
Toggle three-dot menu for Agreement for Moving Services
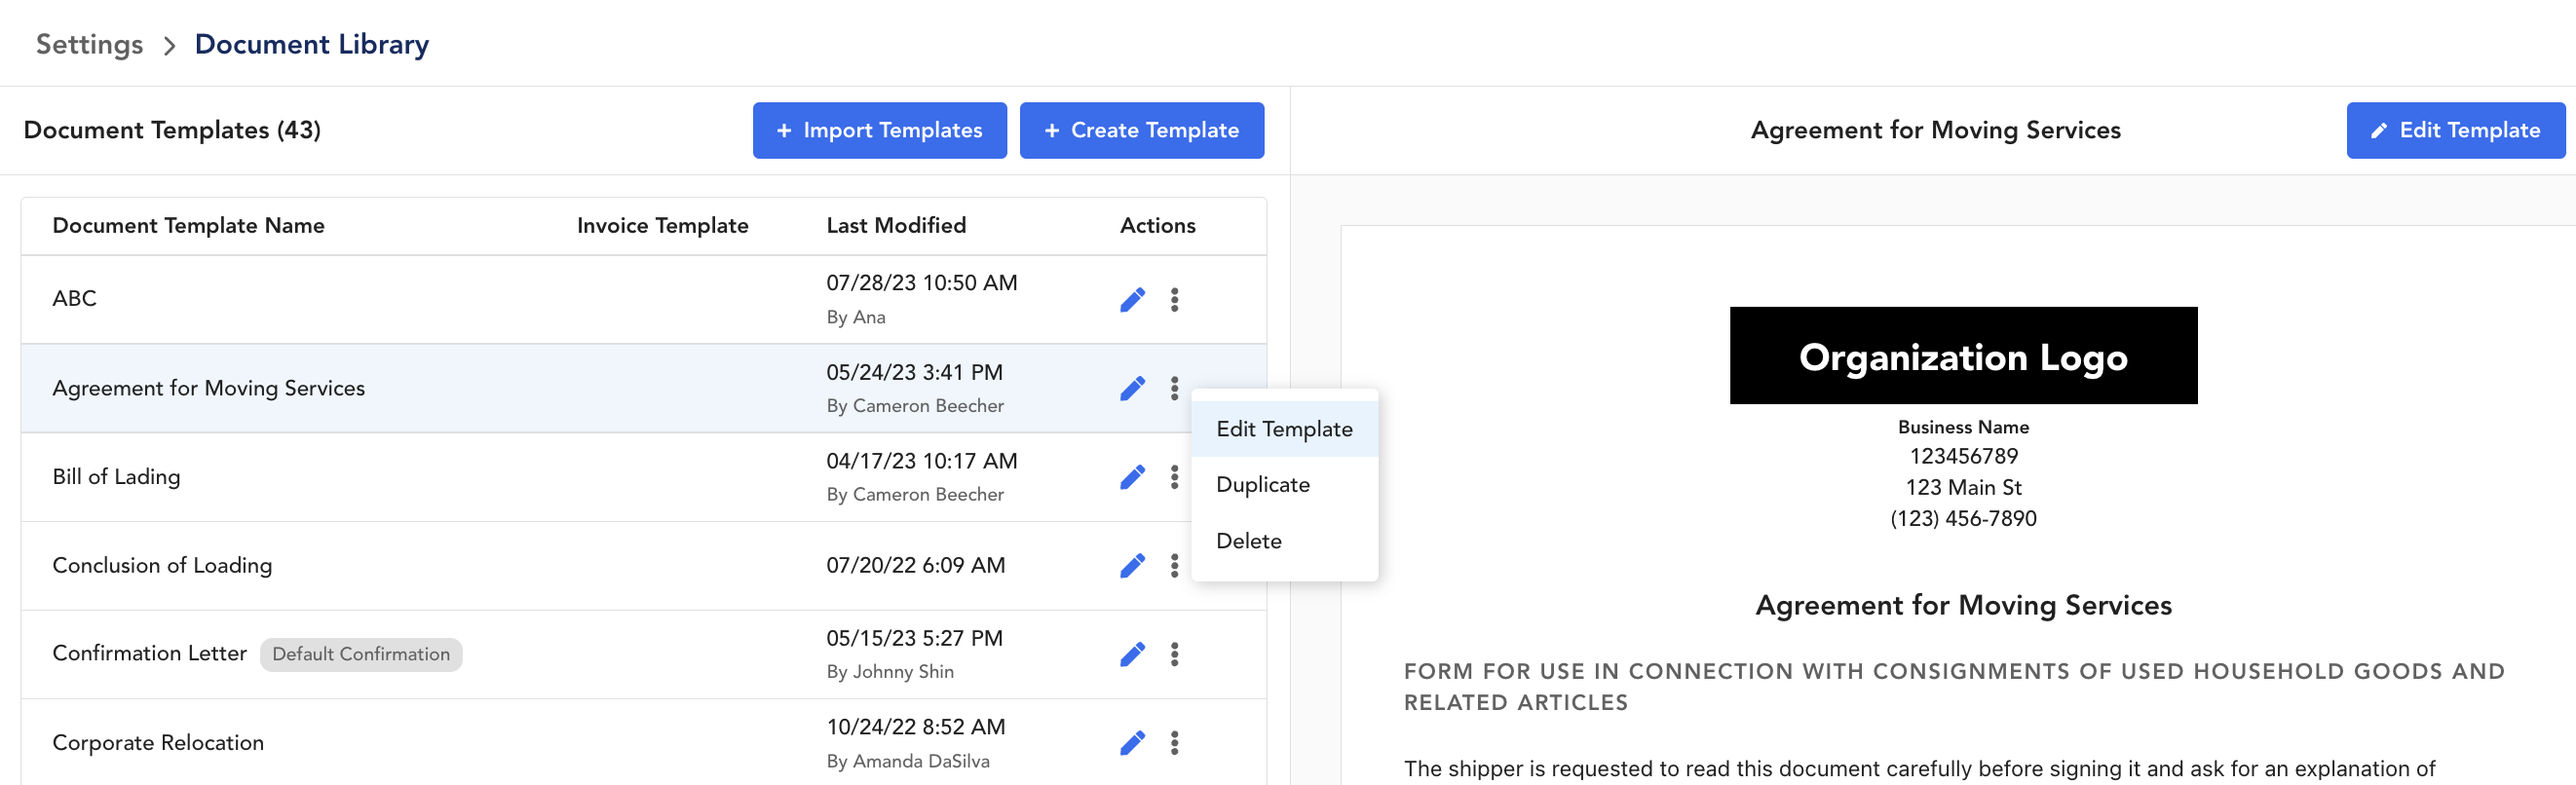pos(1174,388)
